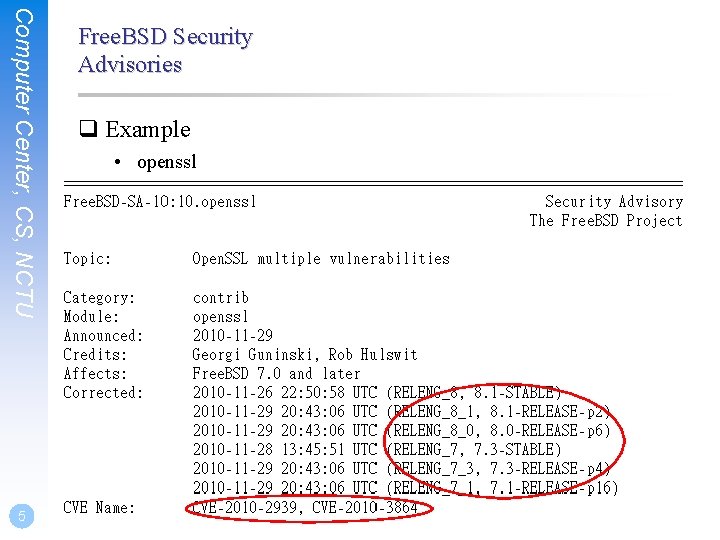This screenshot has width=720, height=540.
Task: Click the 2010-11-26 22:50:58 UTC timestamp
Action: tap(285, 393)
